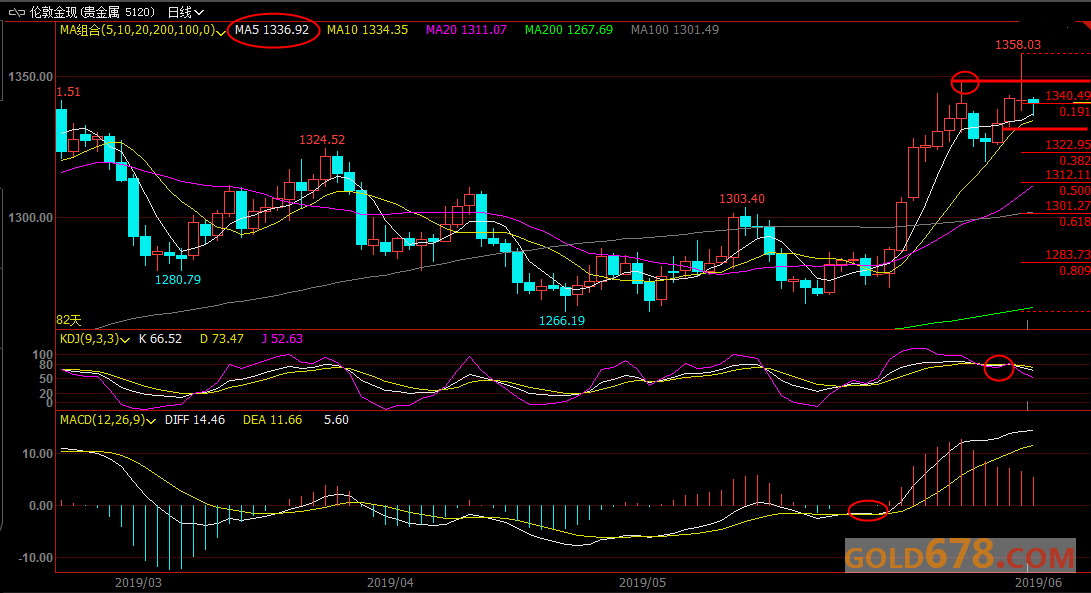
Task: Select the 0.618 Fibonacci level label
Action: [1075, 222]
